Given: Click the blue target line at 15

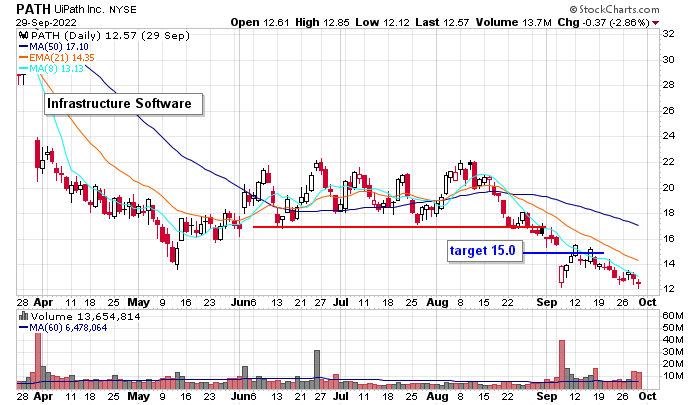Looking at the screenshot, I should (563, 253).
